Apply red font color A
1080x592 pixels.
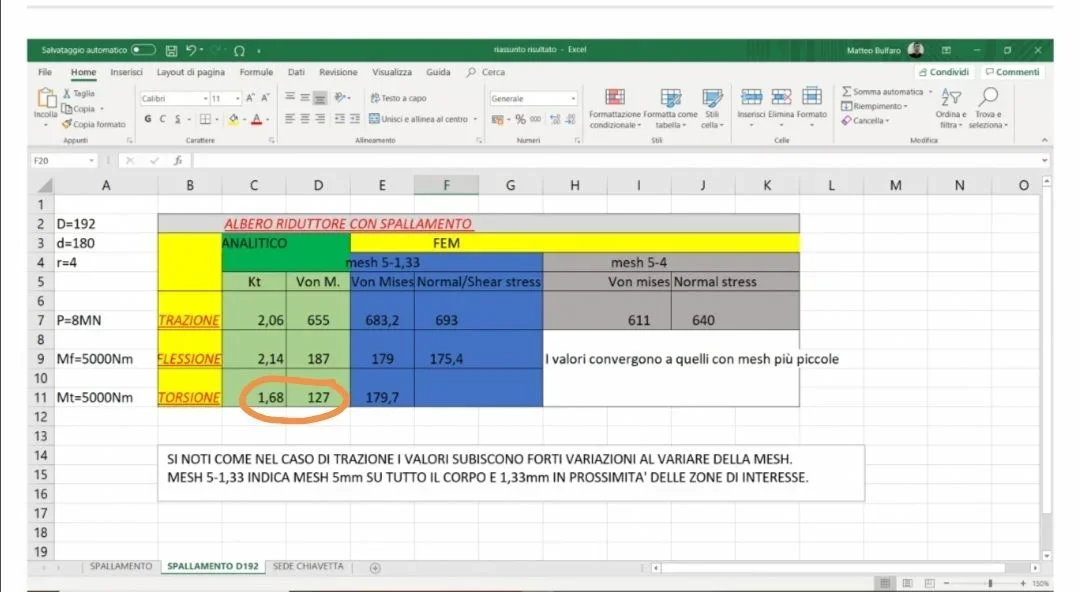256,119
